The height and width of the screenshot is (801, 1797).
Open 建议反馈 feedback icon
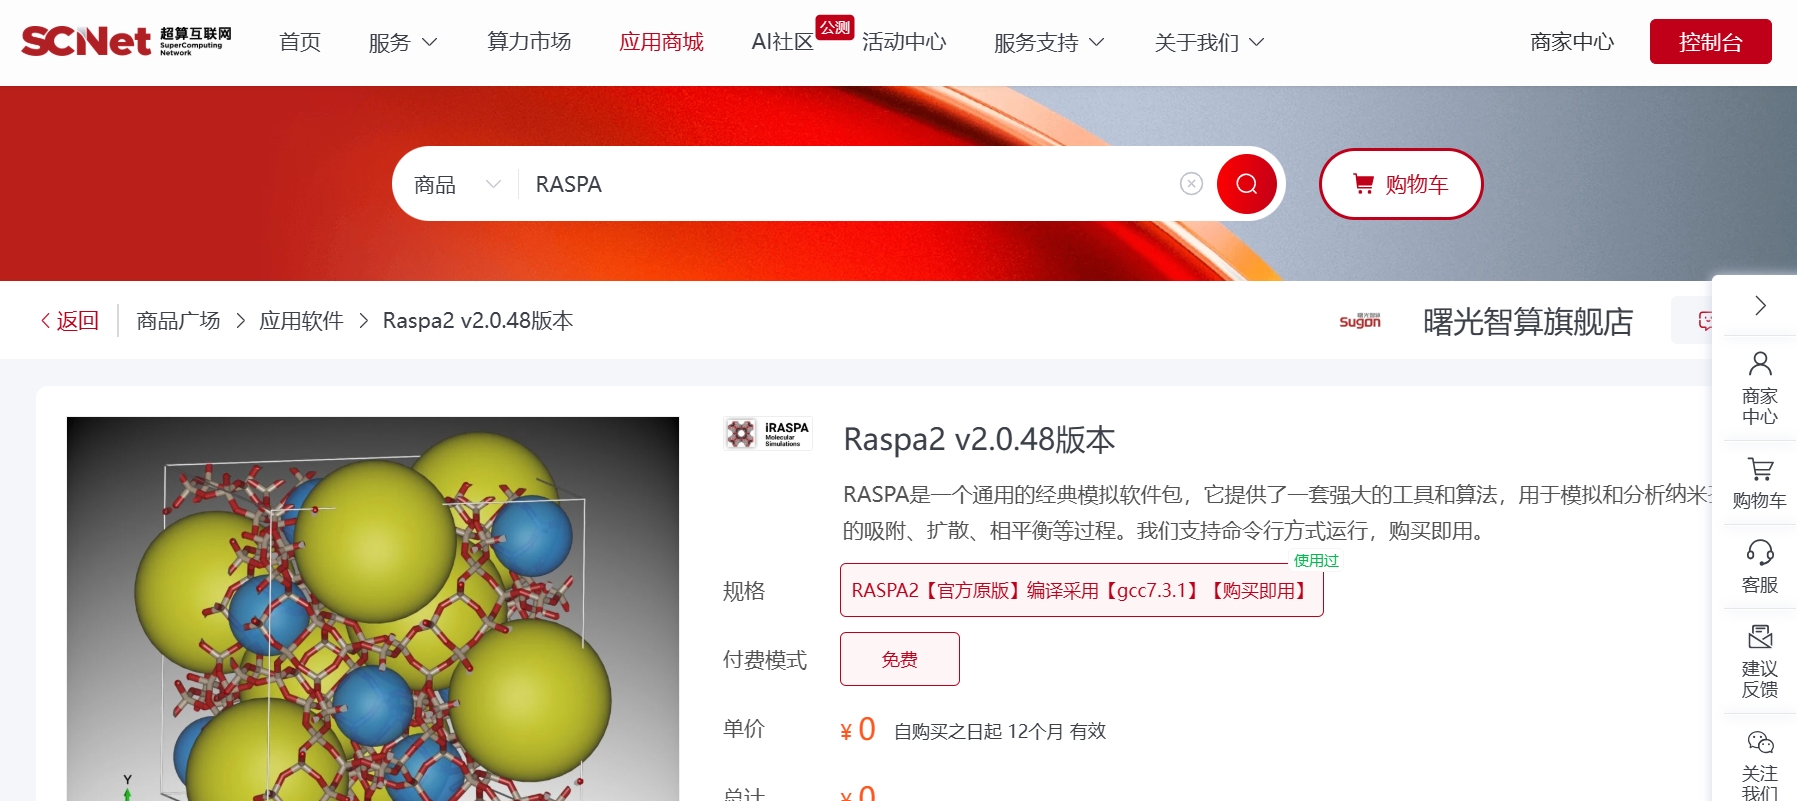click(1759, 661)
